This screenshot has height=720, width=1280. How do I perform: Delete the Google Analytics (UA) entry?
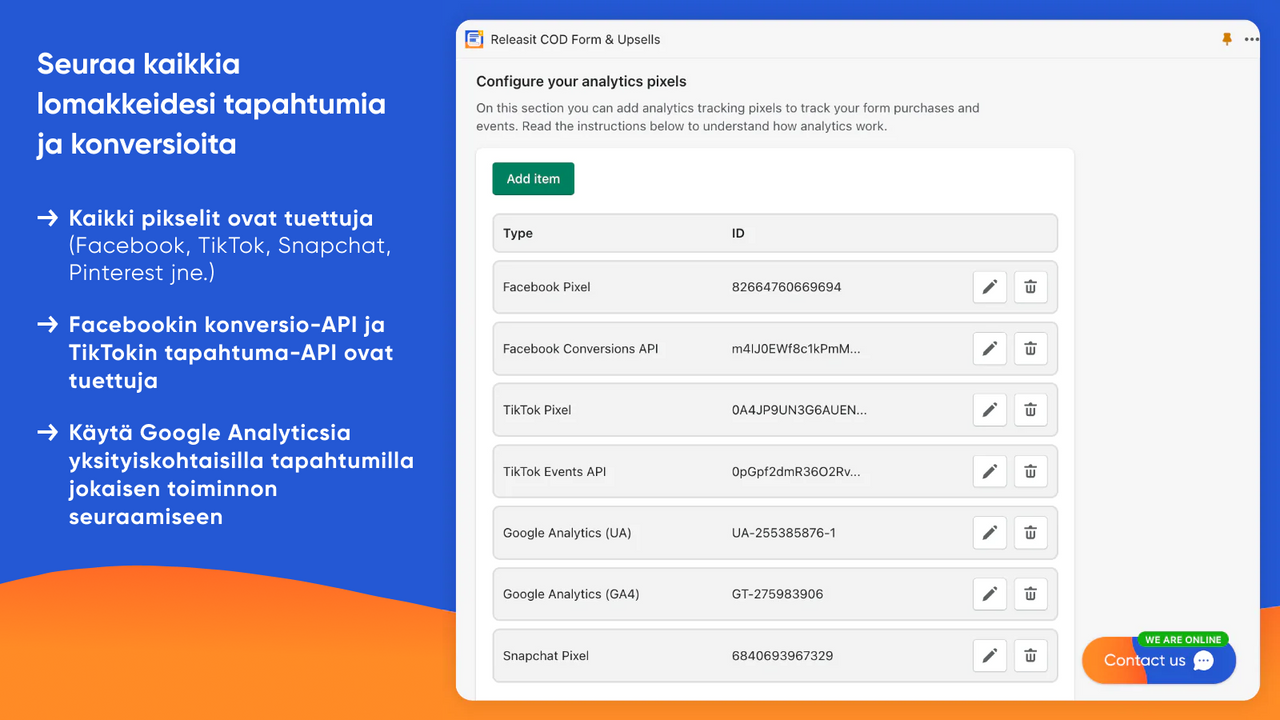1030,533
